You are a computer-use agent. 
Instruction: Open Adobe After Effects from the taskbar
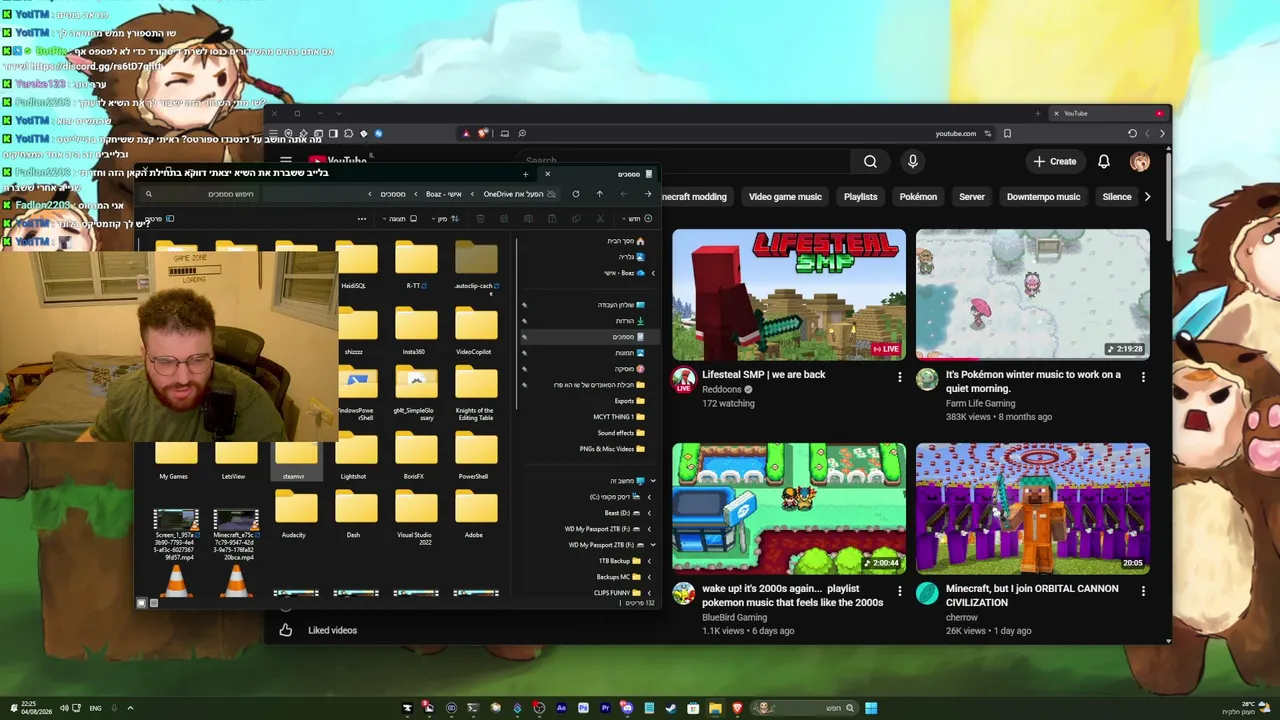tap(561, 708)
